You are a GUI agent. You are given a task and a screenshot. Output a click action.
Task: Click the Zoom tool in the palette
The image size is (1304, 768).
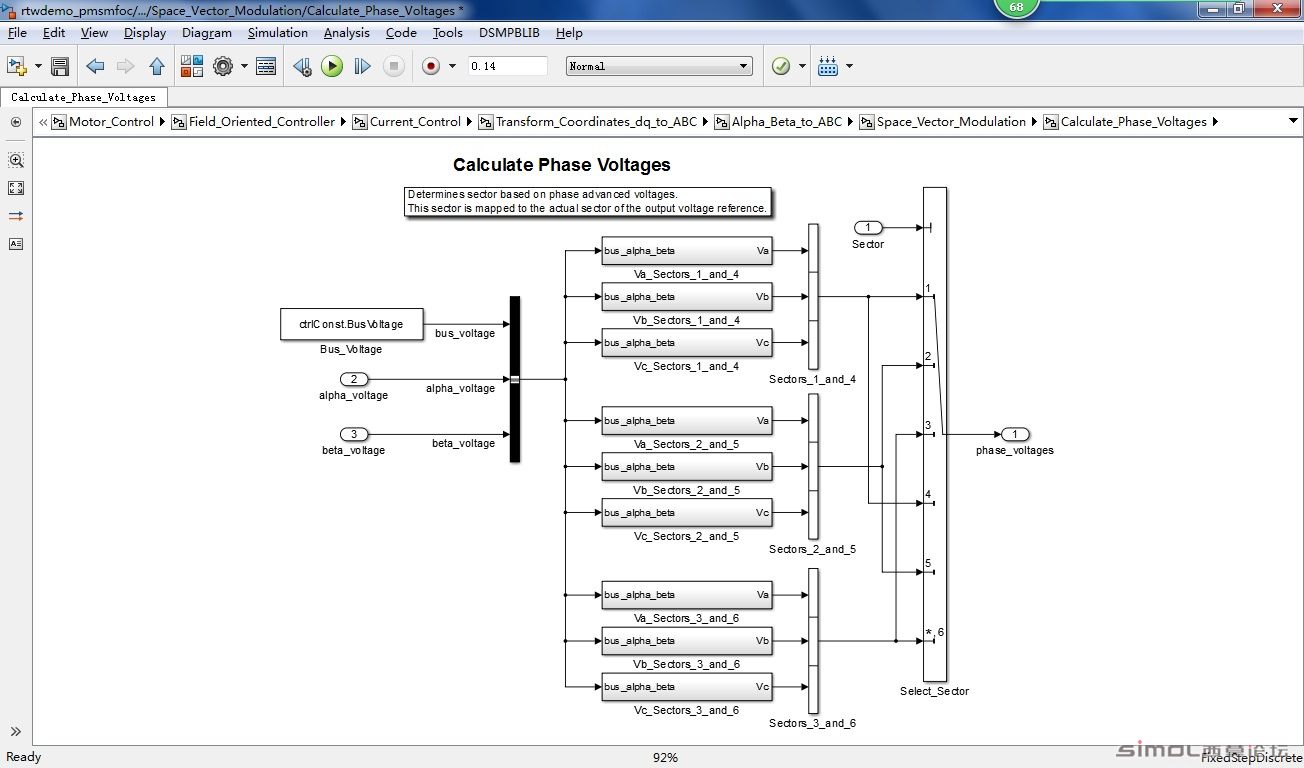click(x=16, y=160)
